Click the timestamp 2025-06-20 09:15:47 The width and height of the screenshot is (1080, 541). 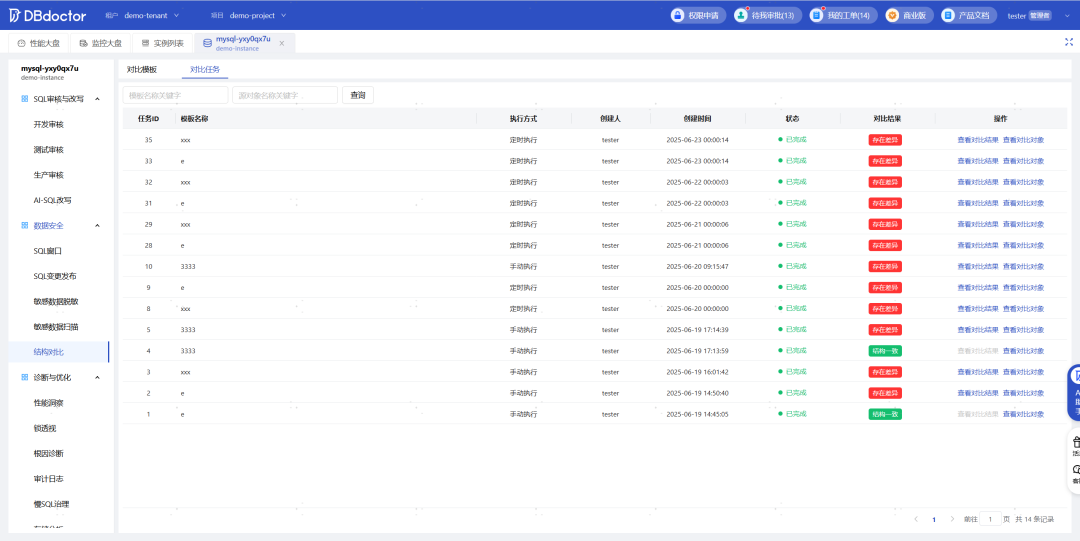(698, 267)
